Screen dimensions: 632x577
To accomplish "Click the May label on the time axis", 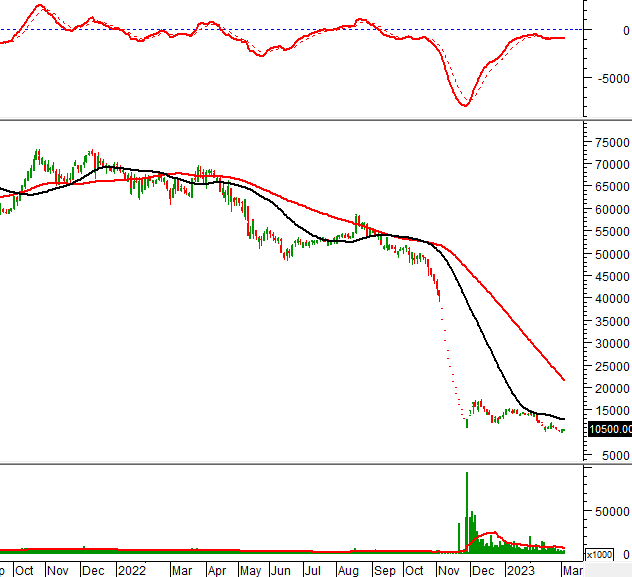I will coord(250,570).
